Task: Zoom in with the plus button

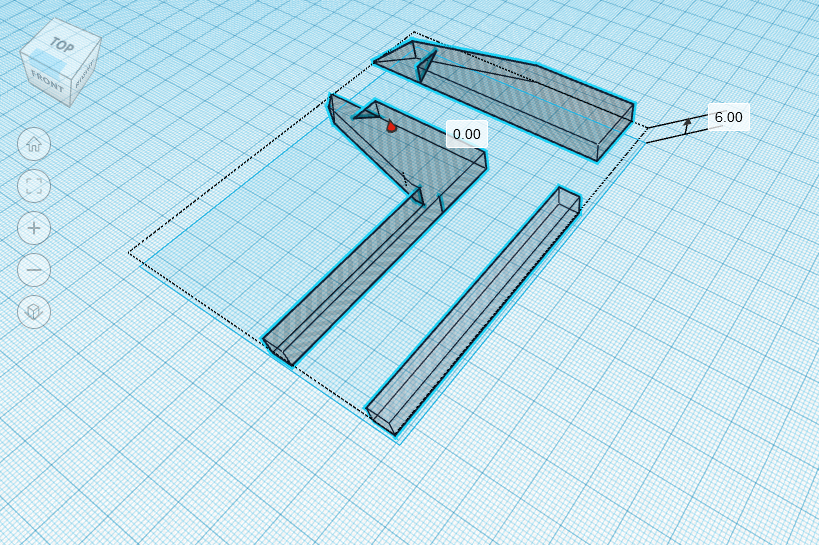Action: (34, 228)
